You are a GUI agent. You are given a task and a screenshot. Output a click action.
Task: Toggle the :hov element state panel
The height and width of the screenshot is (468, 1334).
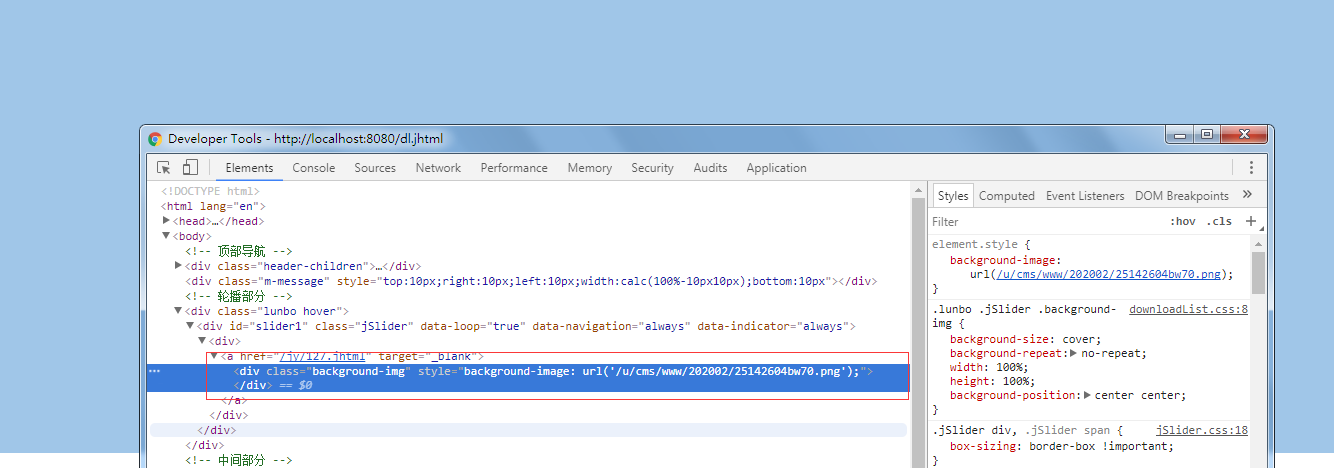click(x=1182, y=222)
